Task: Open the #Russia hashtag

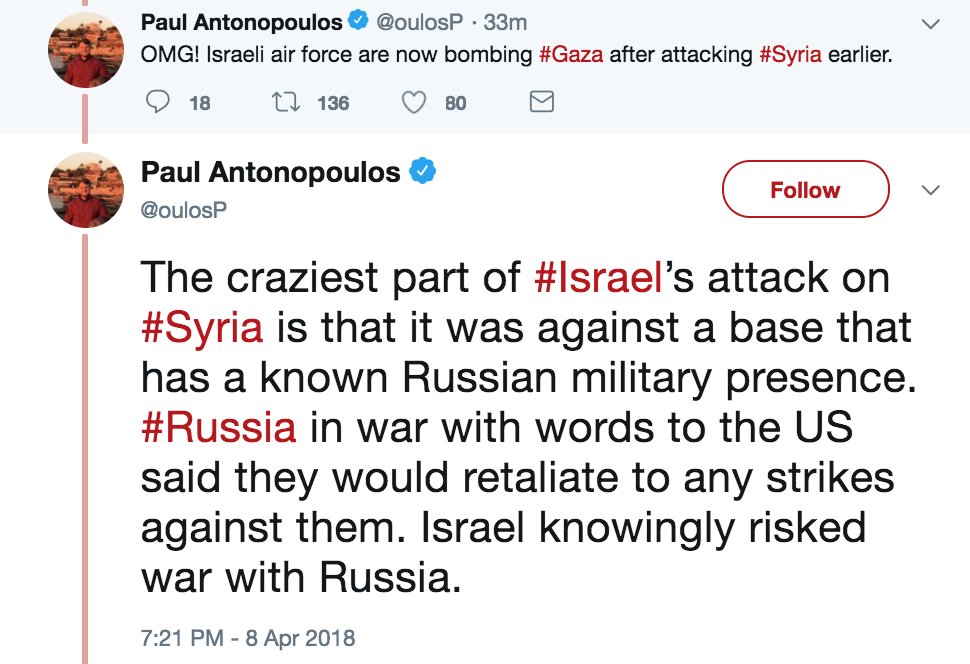Action: 218,427
